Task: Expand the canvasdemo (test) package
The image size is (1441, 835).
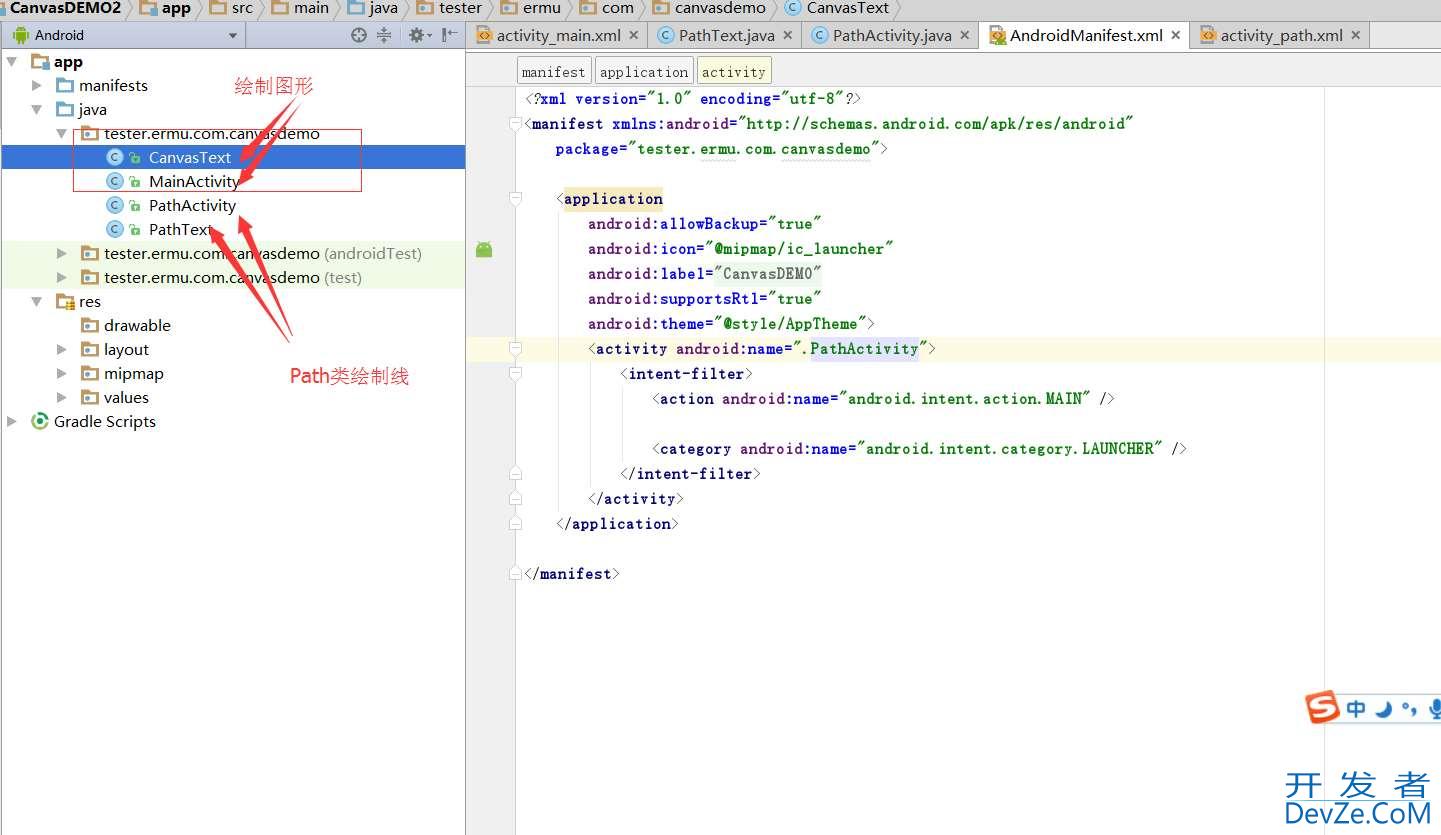Action: point(62,277)
